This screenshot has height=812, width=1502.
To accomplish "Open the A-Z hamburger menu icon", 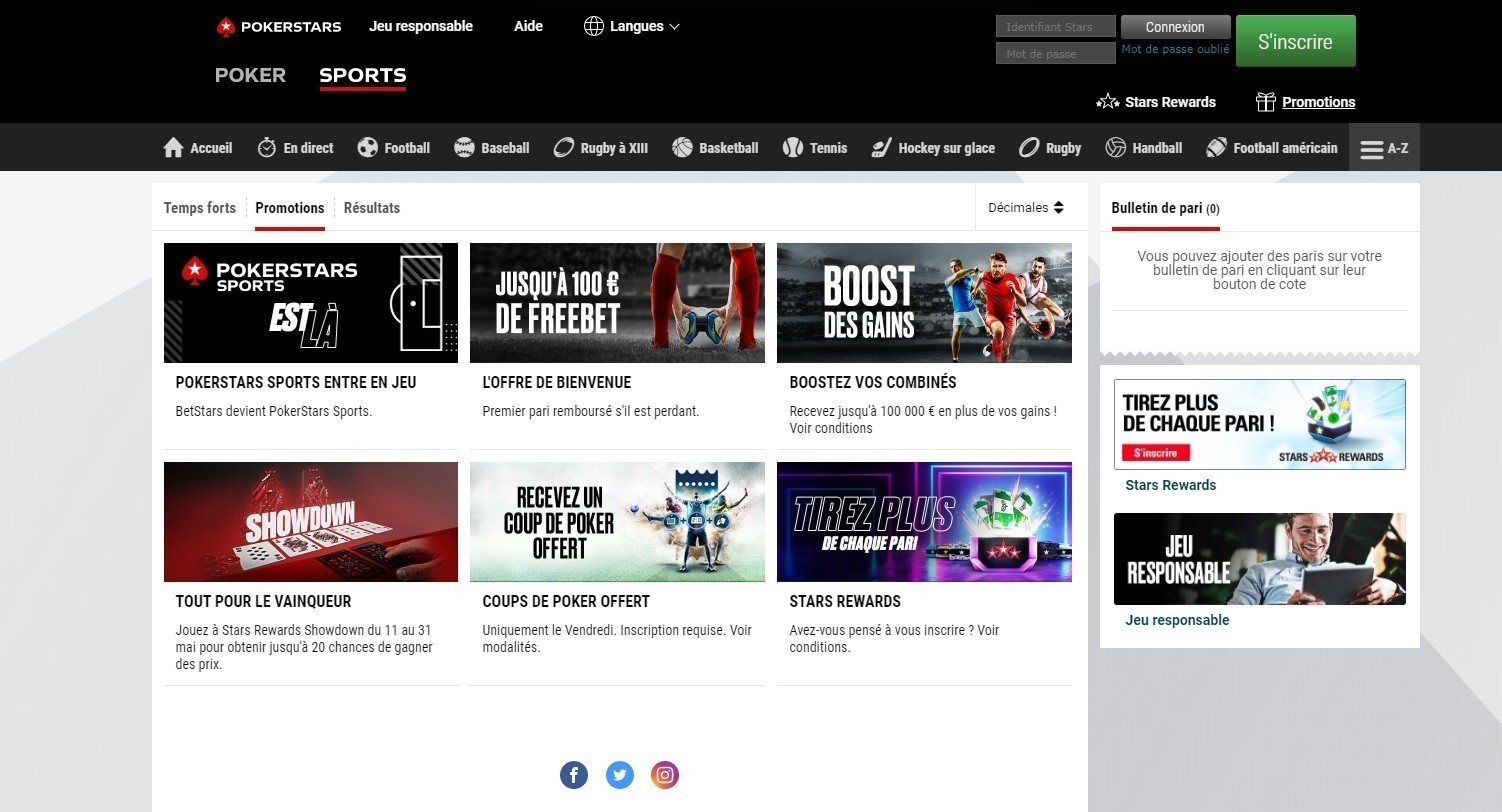I will [1371, 149].
